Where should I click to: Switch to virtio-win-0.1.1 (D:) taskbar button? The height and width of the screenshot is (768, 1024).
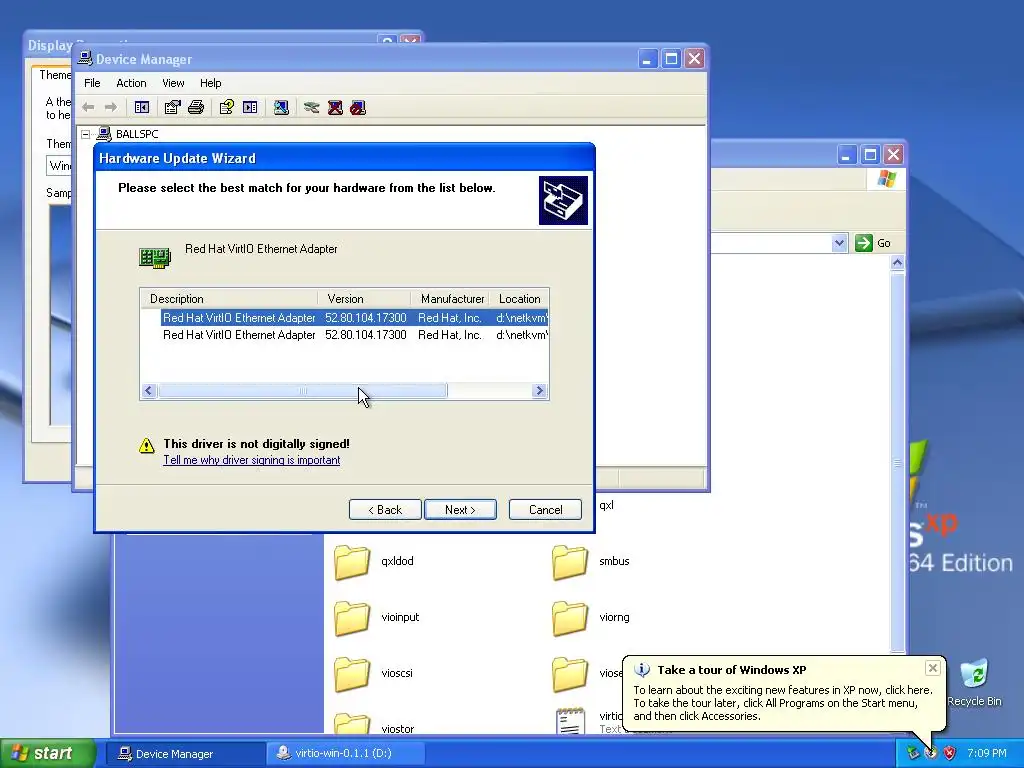pyautogui.click(x=346, y=754)
